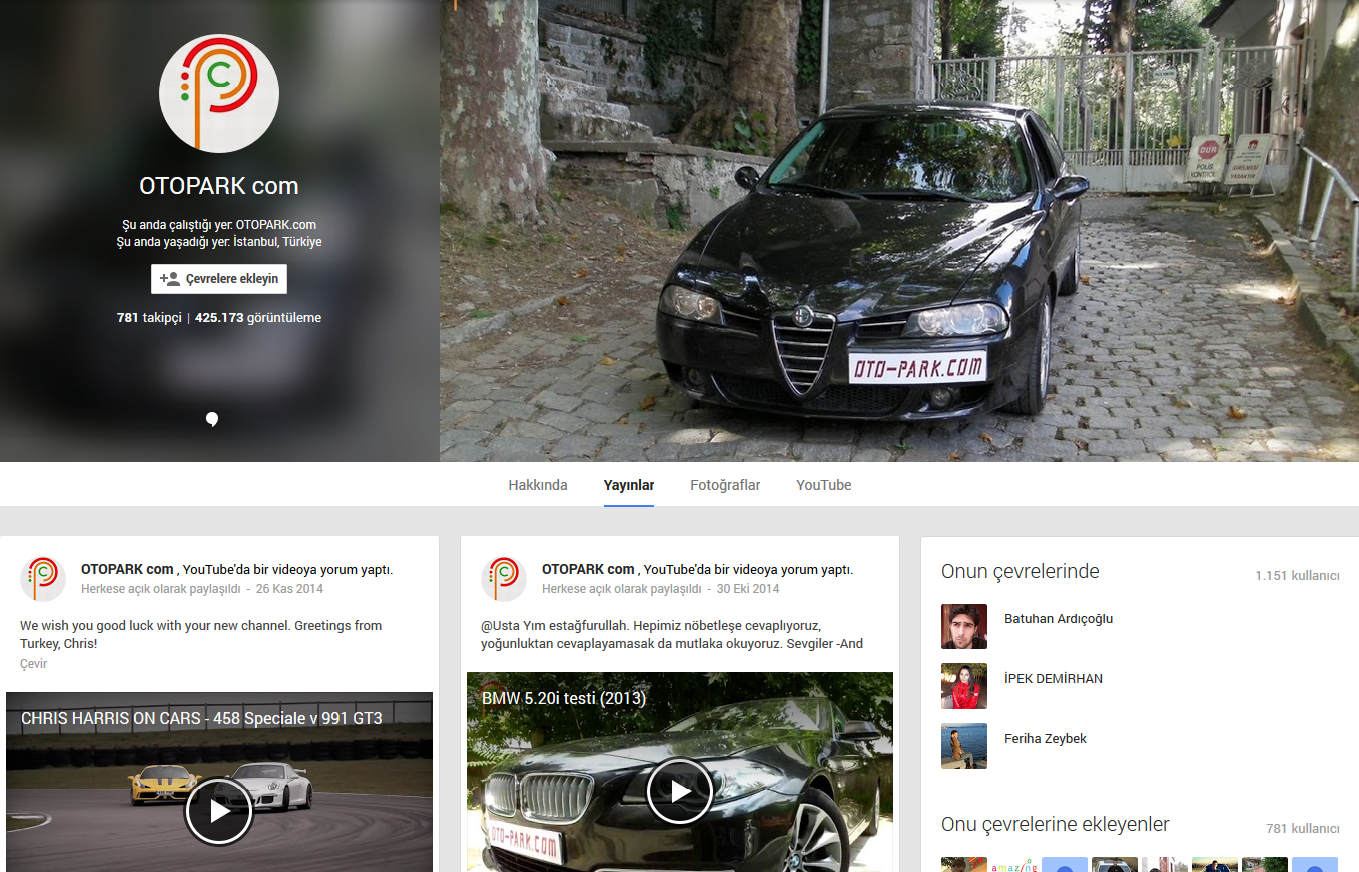1359x872 pixels.
Task: Open Batuhan Ardıçoğlu's profile picture
Action: [x=963, y=626]
